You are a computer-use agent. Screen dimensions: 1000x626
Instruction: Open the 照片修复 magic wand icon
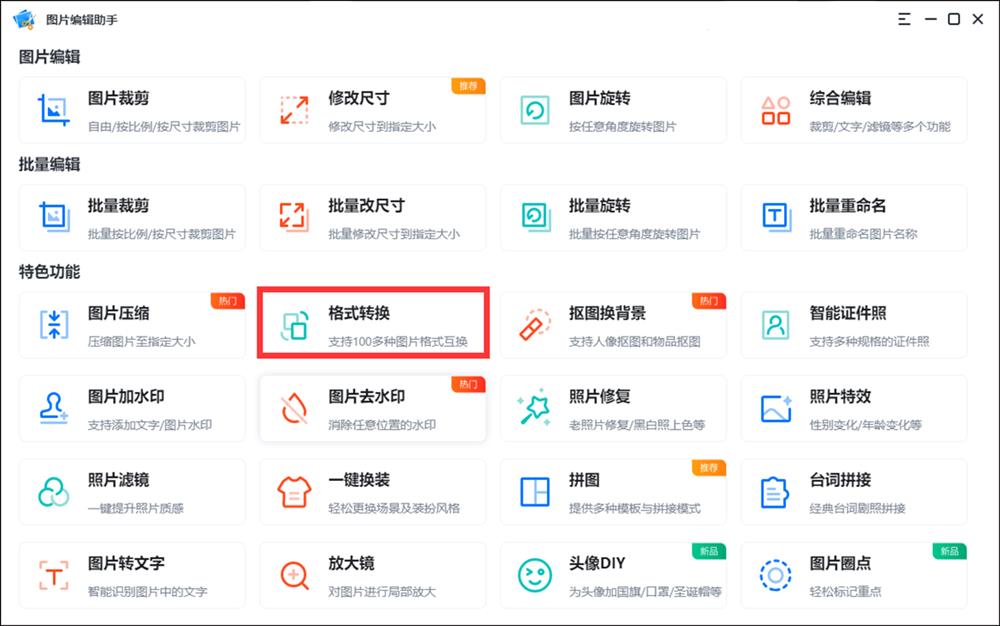coord(535,408)
